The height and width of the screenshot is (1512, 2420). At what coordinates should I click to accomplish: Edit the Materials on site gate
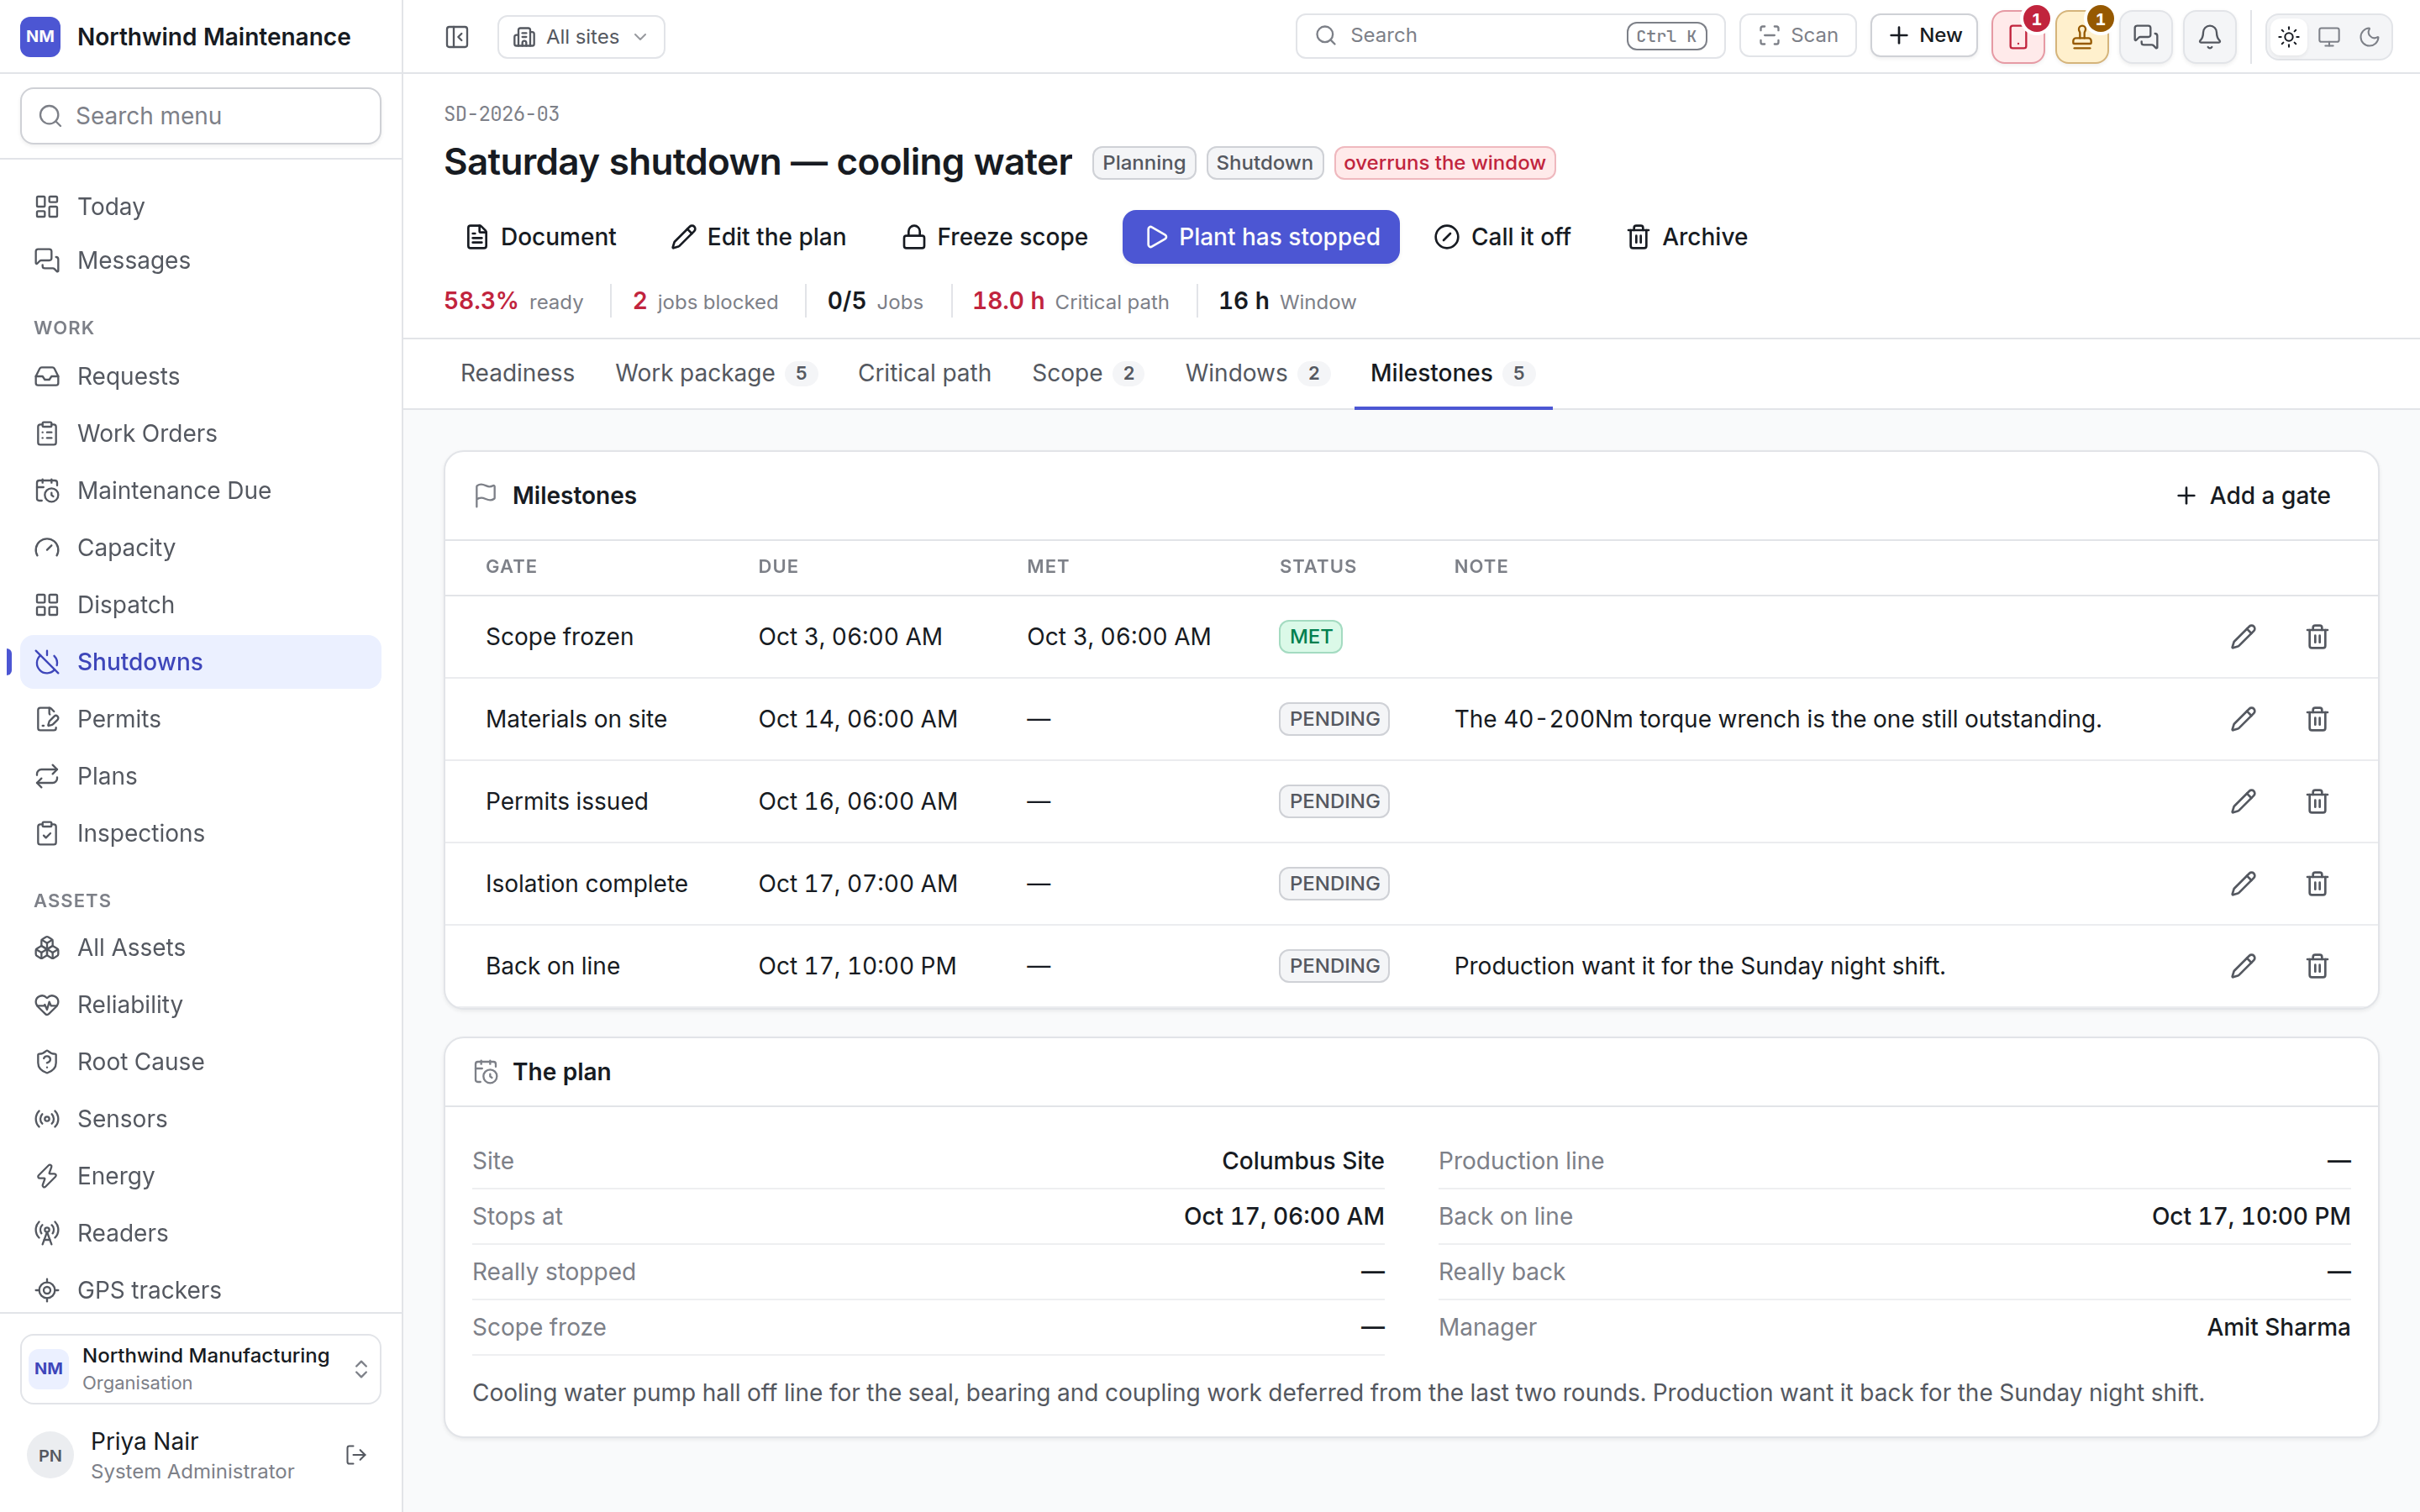point(2243,719)
